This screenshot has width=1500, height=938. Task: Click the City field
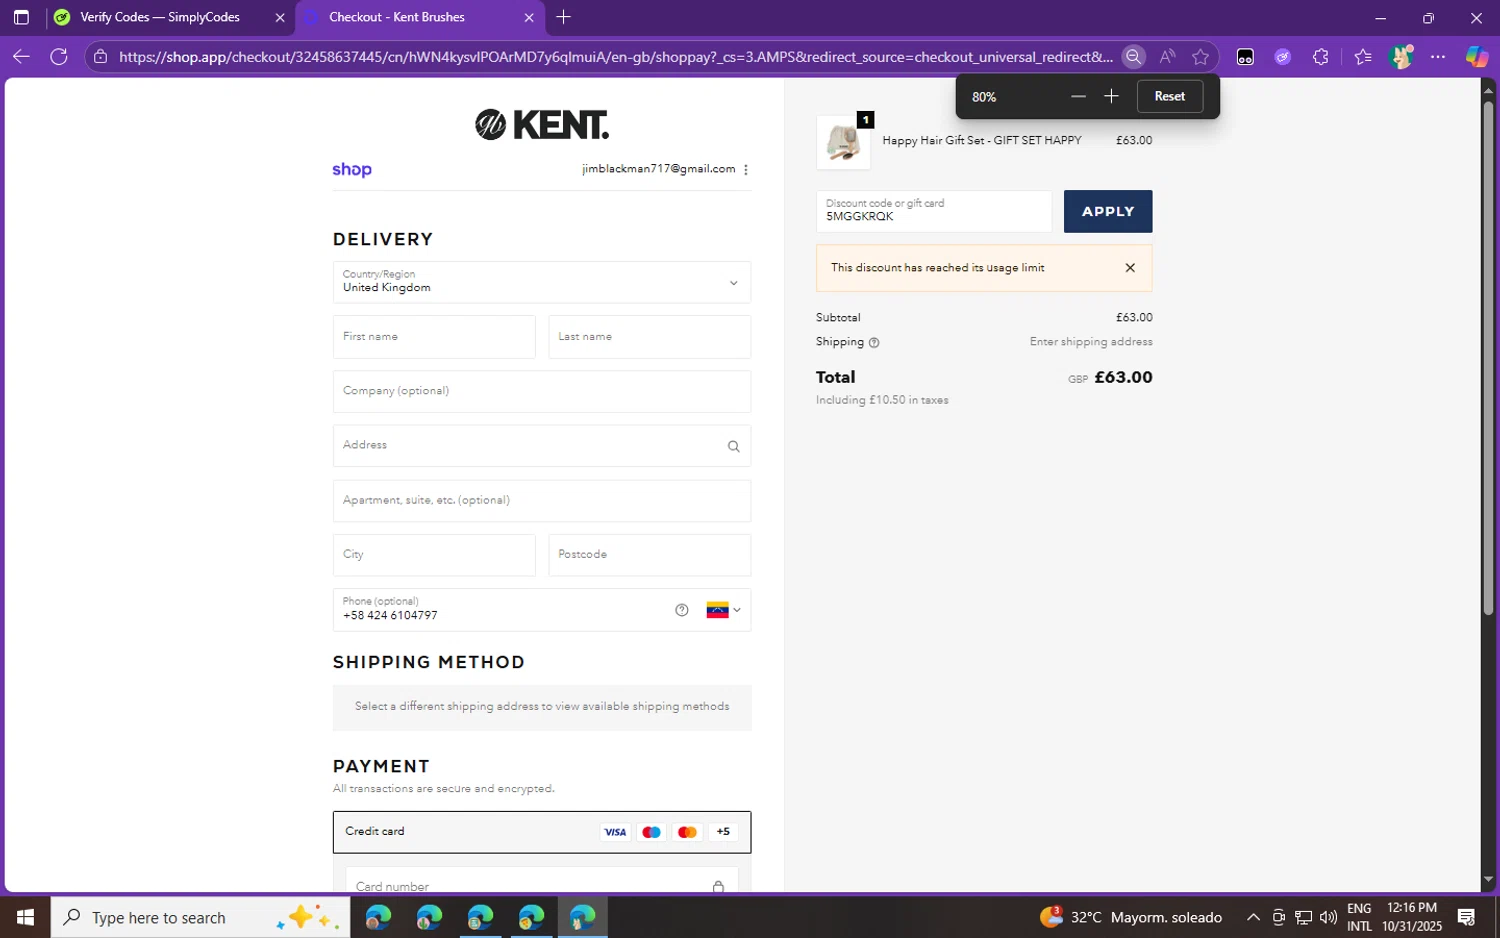point(434,554)
